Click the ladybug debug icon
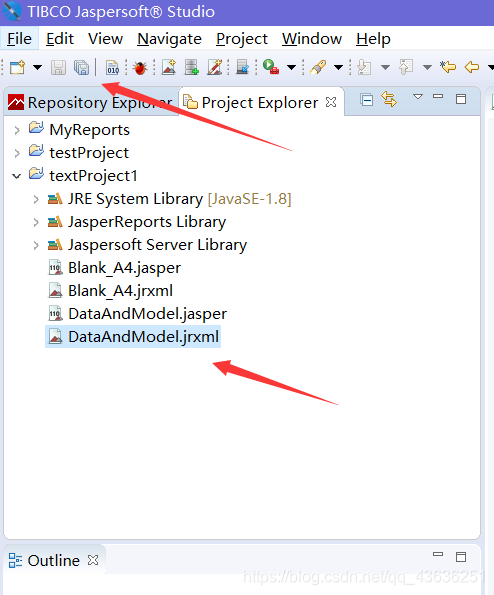The height and width of the screenshot is (595, 494). tap(140, 68)
